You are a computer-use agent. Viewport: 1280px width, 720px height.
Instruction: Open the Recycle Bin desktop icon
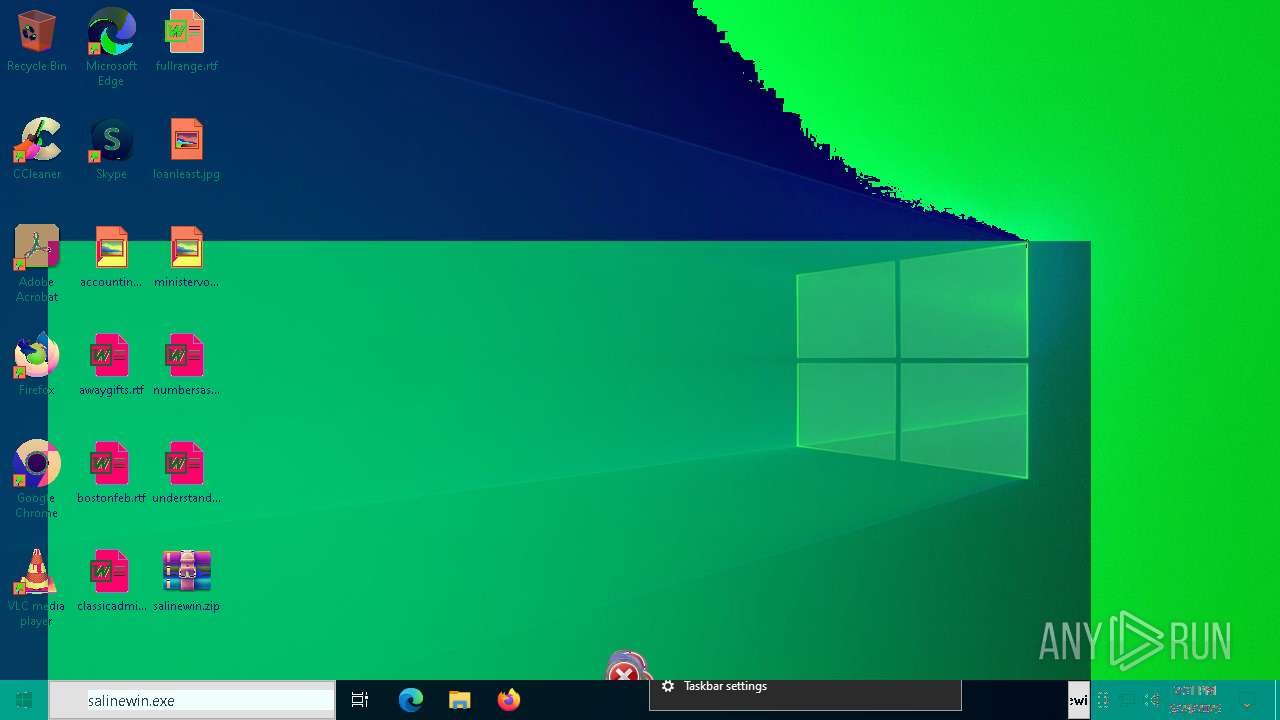37,41
